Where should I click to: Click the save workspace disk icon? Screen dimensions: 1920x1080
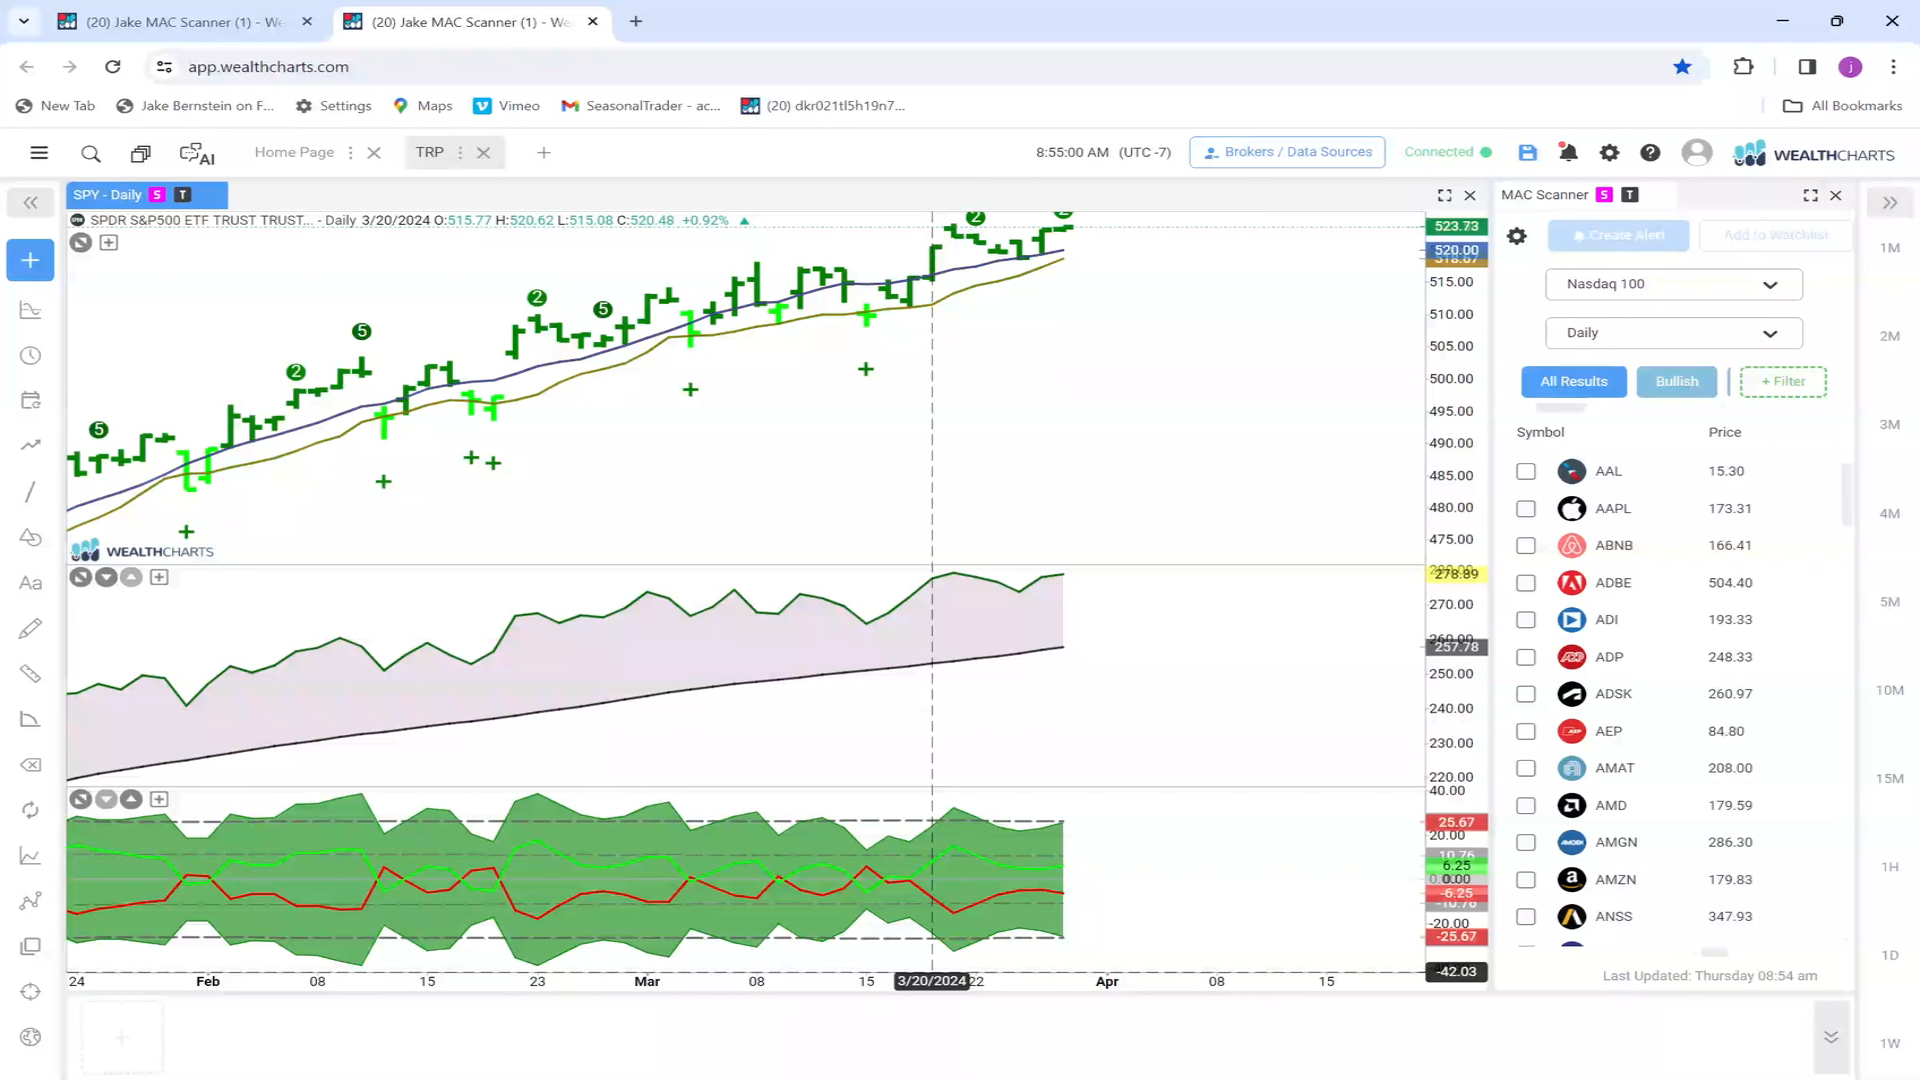1527,153
